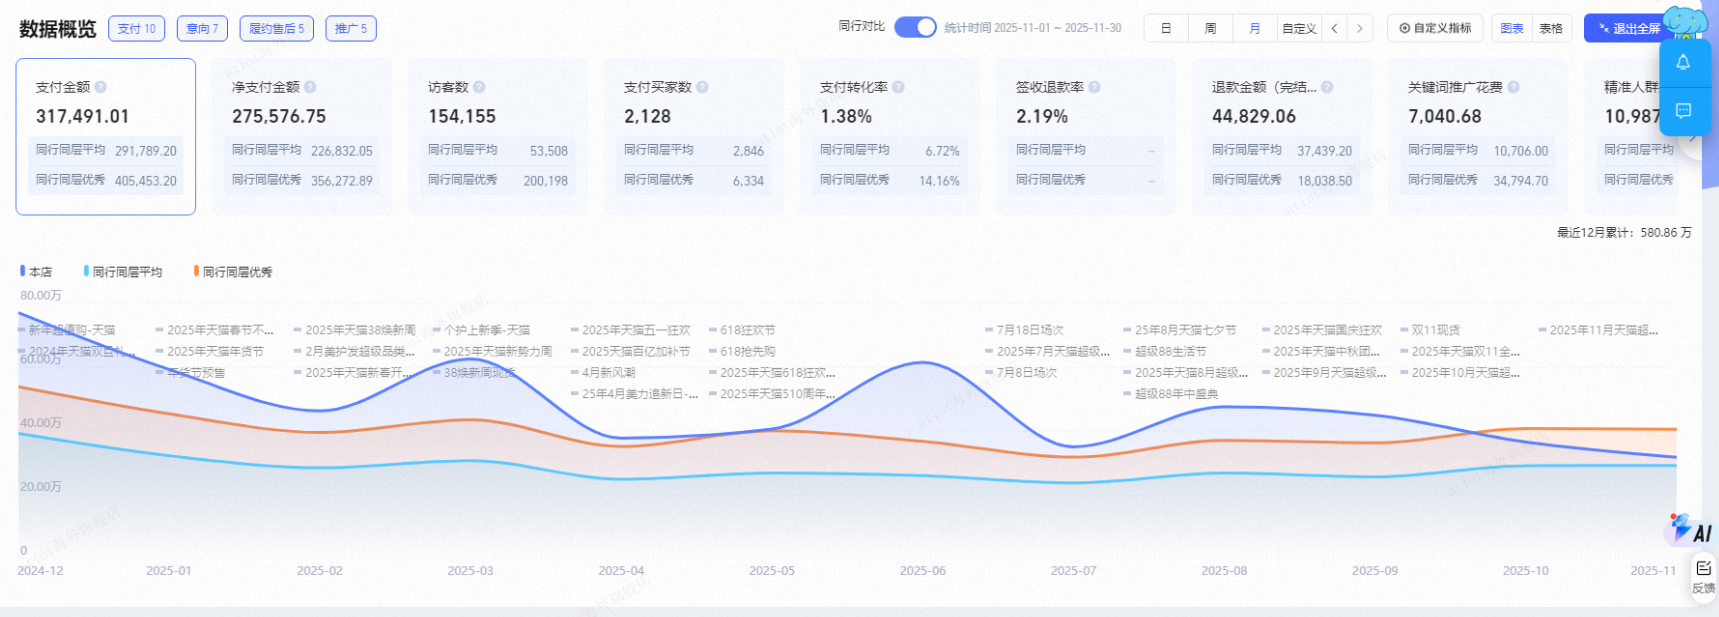Click help icon next to 支付金额
This screenshot has width=1719, height=617.
coord(101,88)
